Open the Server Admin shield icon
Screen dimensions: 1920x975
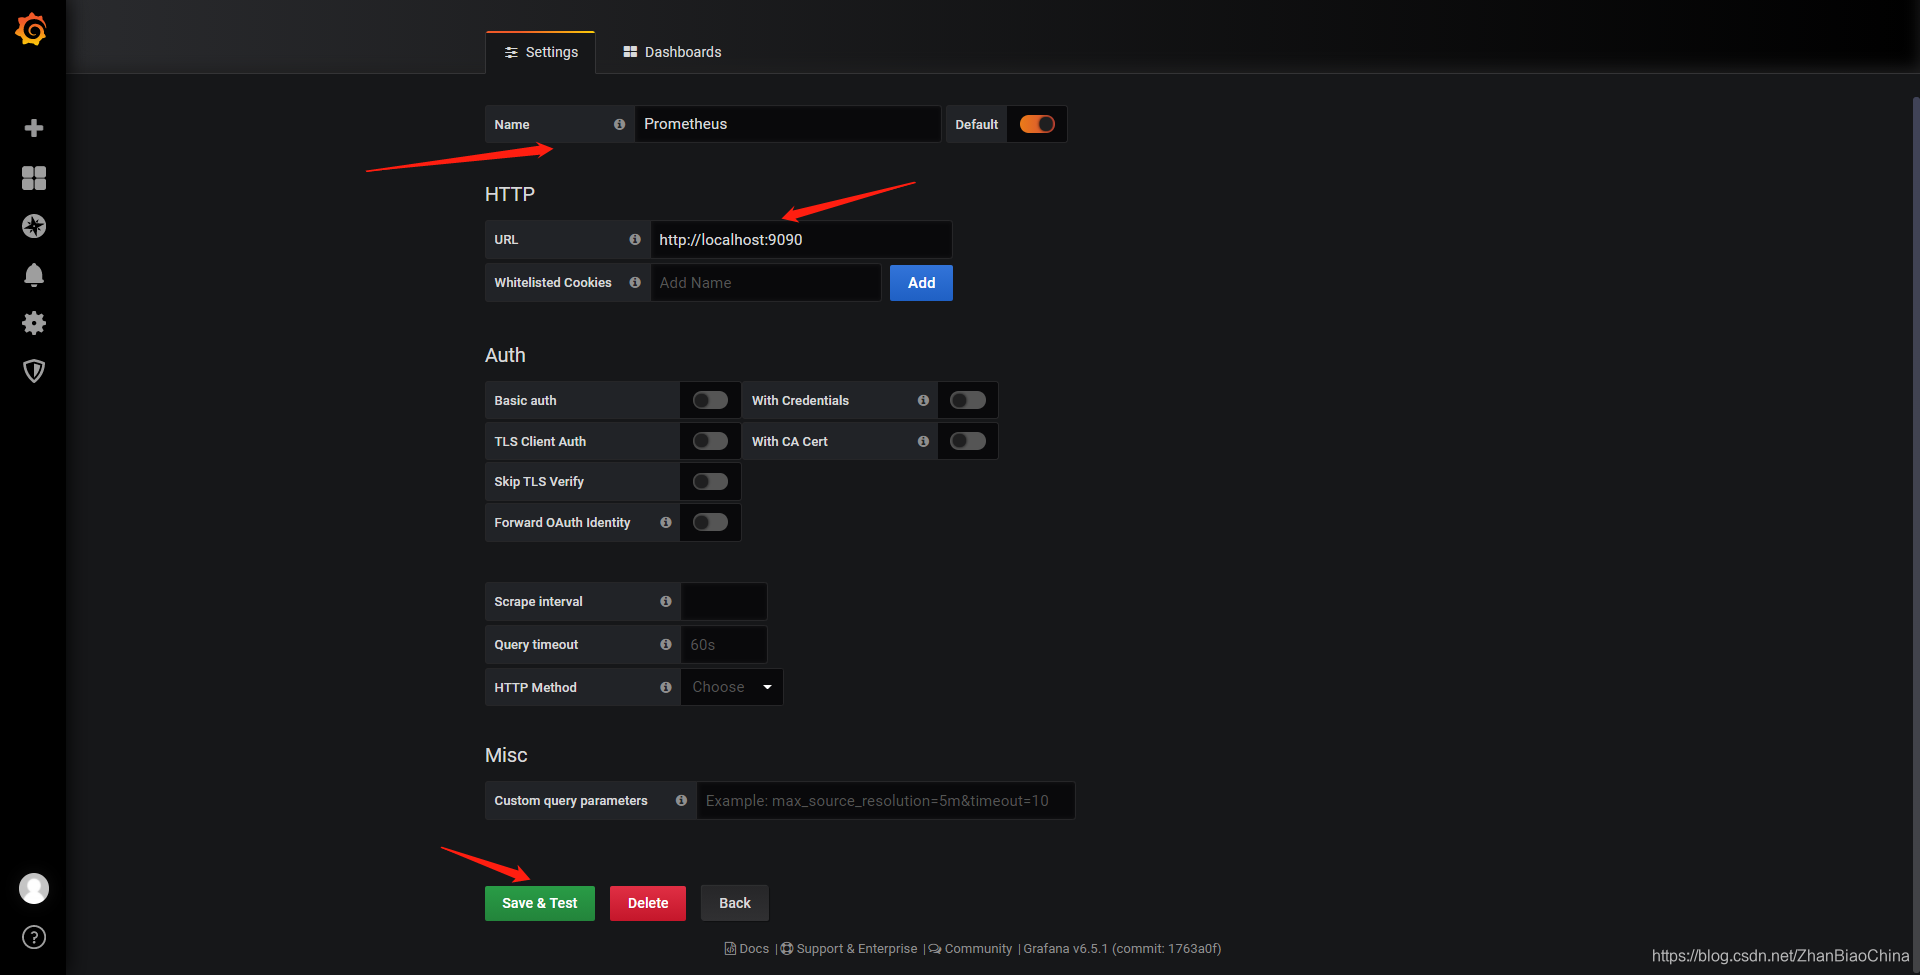coord(34,371)
